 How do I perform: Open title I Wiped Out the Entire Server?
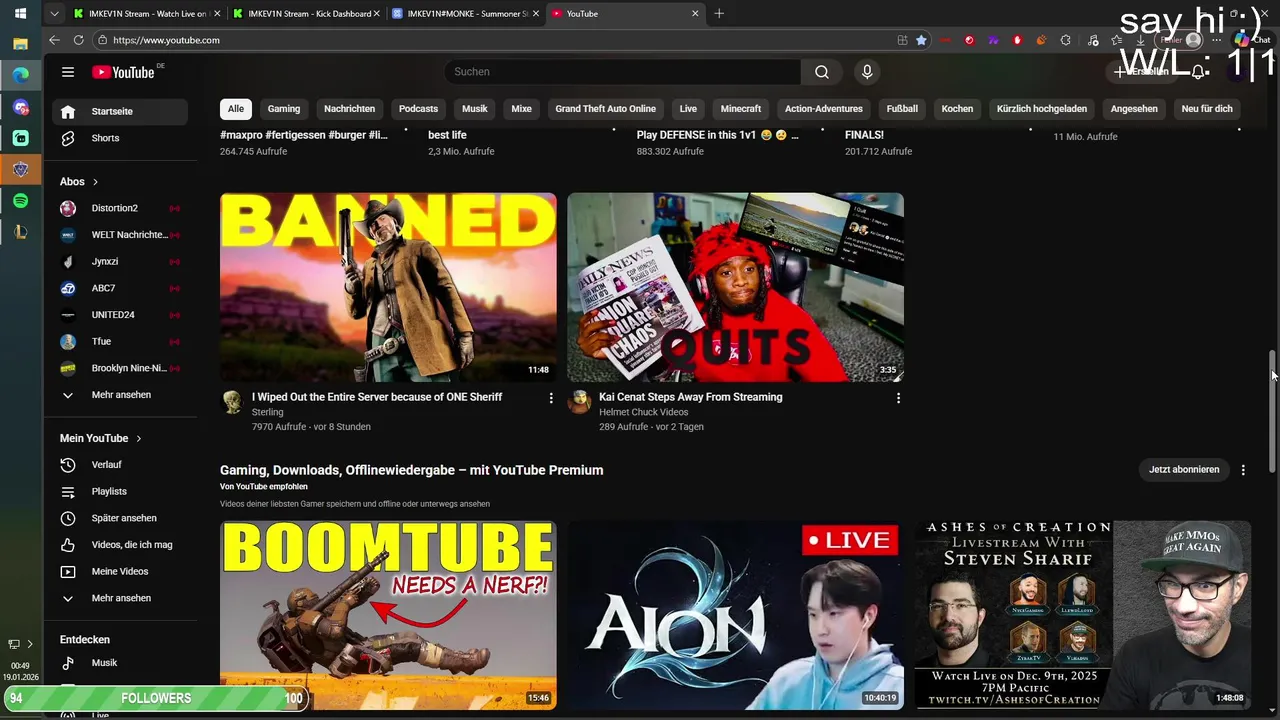(x=377, y=397)
